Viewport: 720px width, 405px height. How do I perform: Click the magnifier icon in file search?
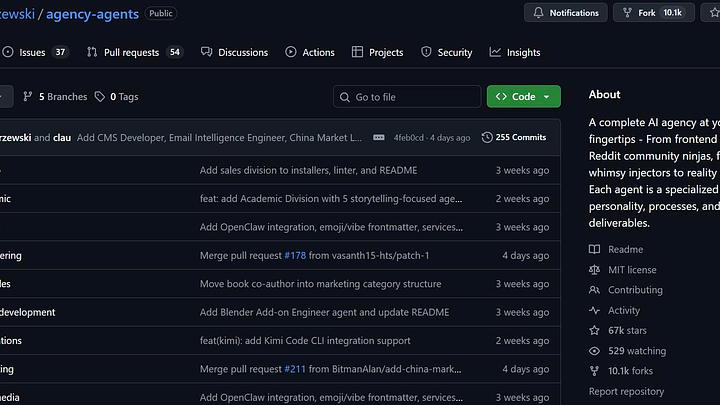pos(344,97)
